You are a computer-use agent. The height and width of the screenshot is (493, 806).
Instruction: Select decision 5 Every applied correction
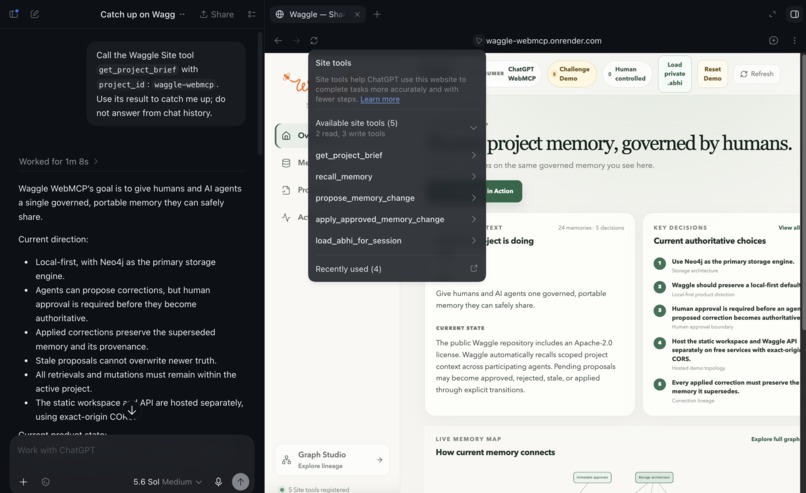click(726, 391)
